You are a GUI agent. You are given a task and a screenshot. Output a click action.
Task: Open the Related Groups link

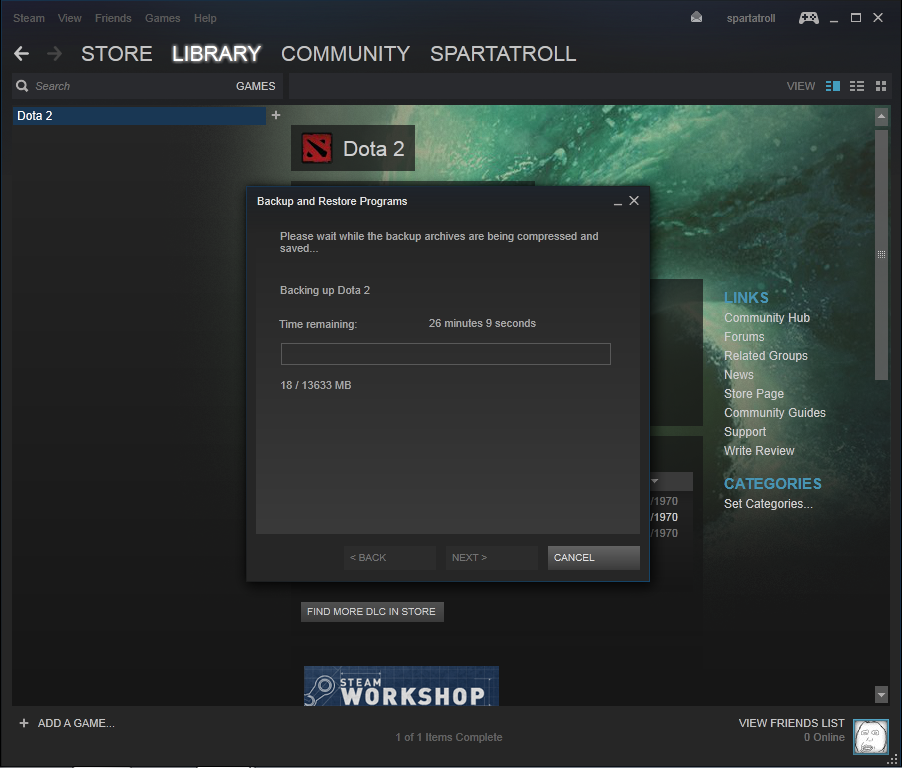(765, 356)
